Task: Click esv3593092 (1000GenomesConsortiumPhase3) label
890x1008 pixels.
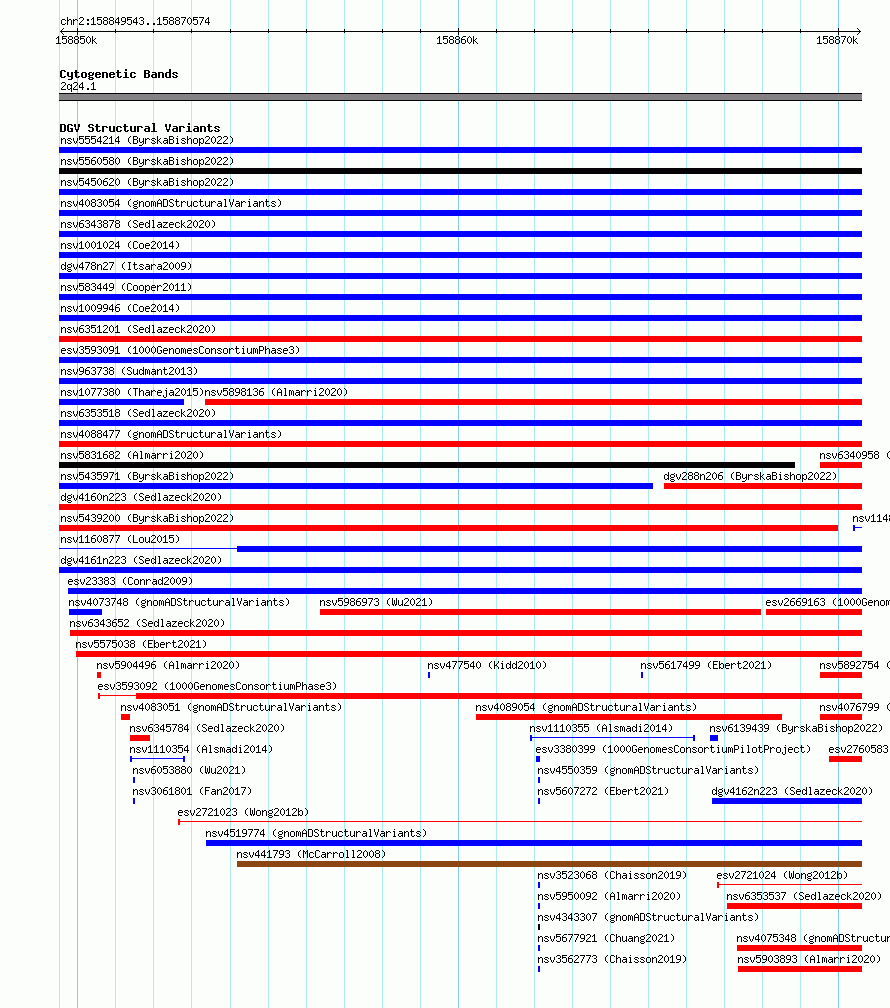Action: click(217, 686)
